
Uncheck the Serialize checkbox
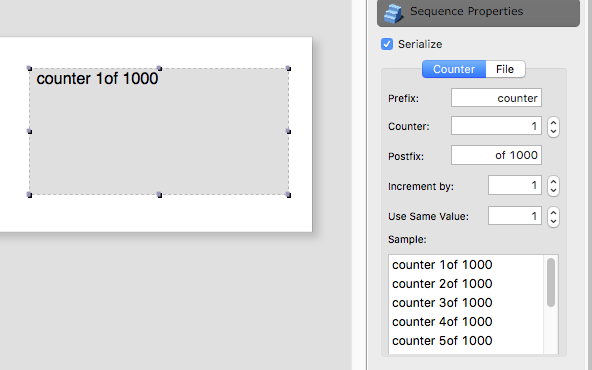tap(387, 44)
